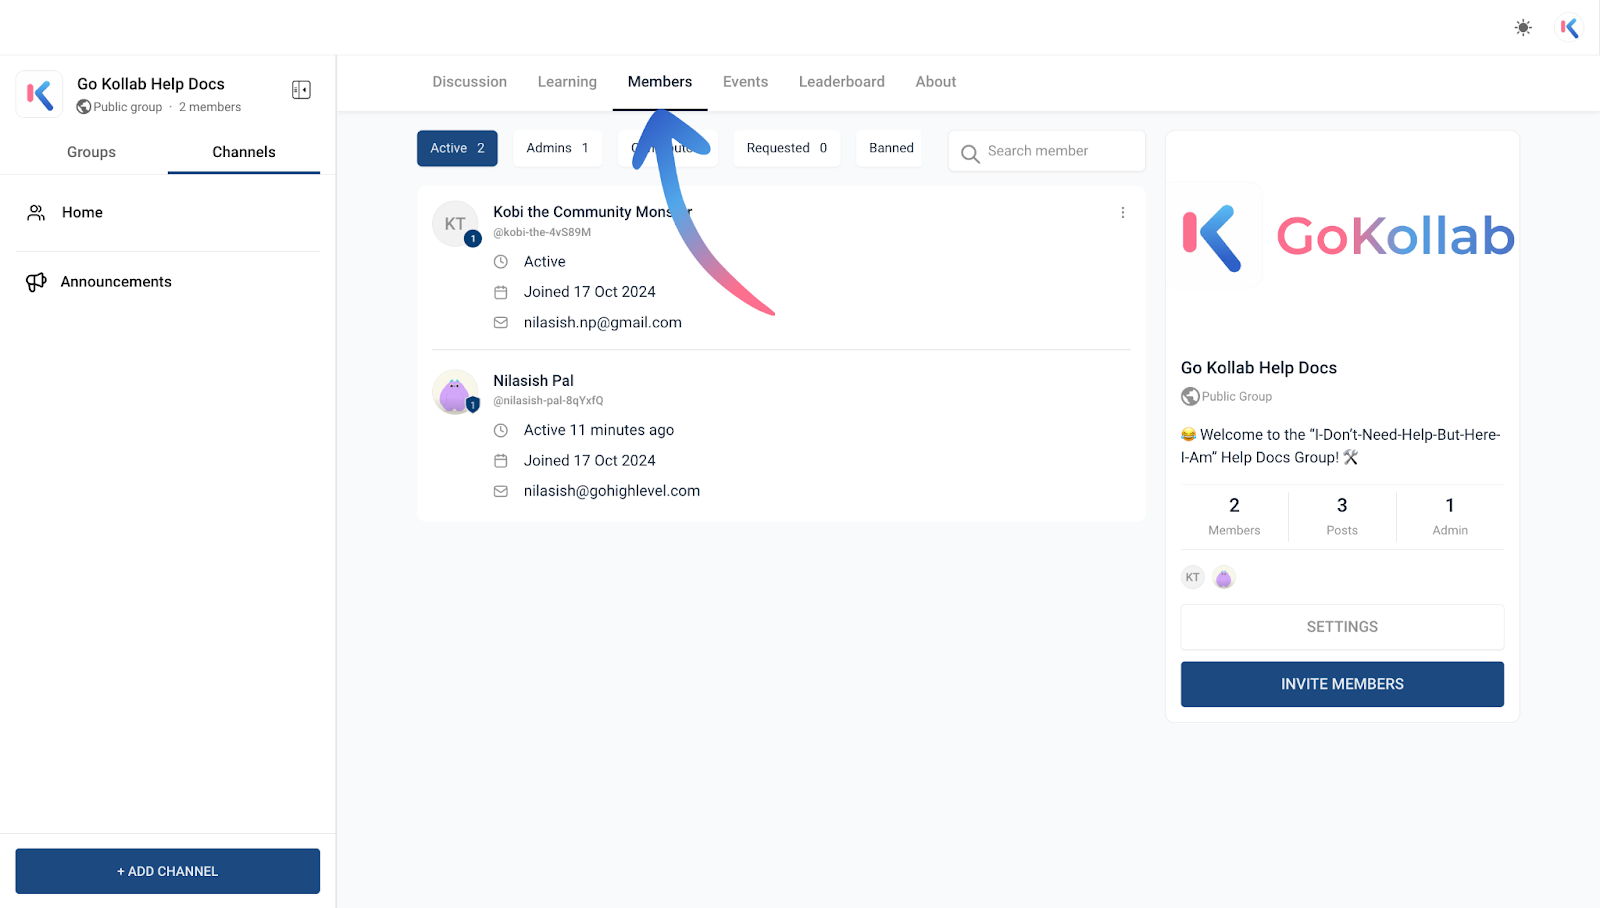Click the envelope icon beside nilasish.np@gmail.com
The width and height of the screenshot is (1600, 908).
[501, 322]
